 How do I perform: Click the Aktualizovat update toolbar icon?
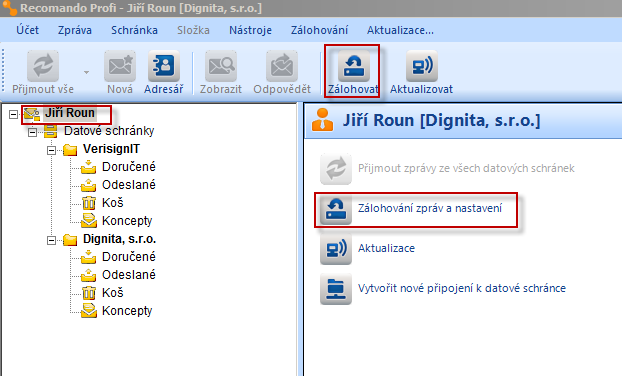coord(422,66)
